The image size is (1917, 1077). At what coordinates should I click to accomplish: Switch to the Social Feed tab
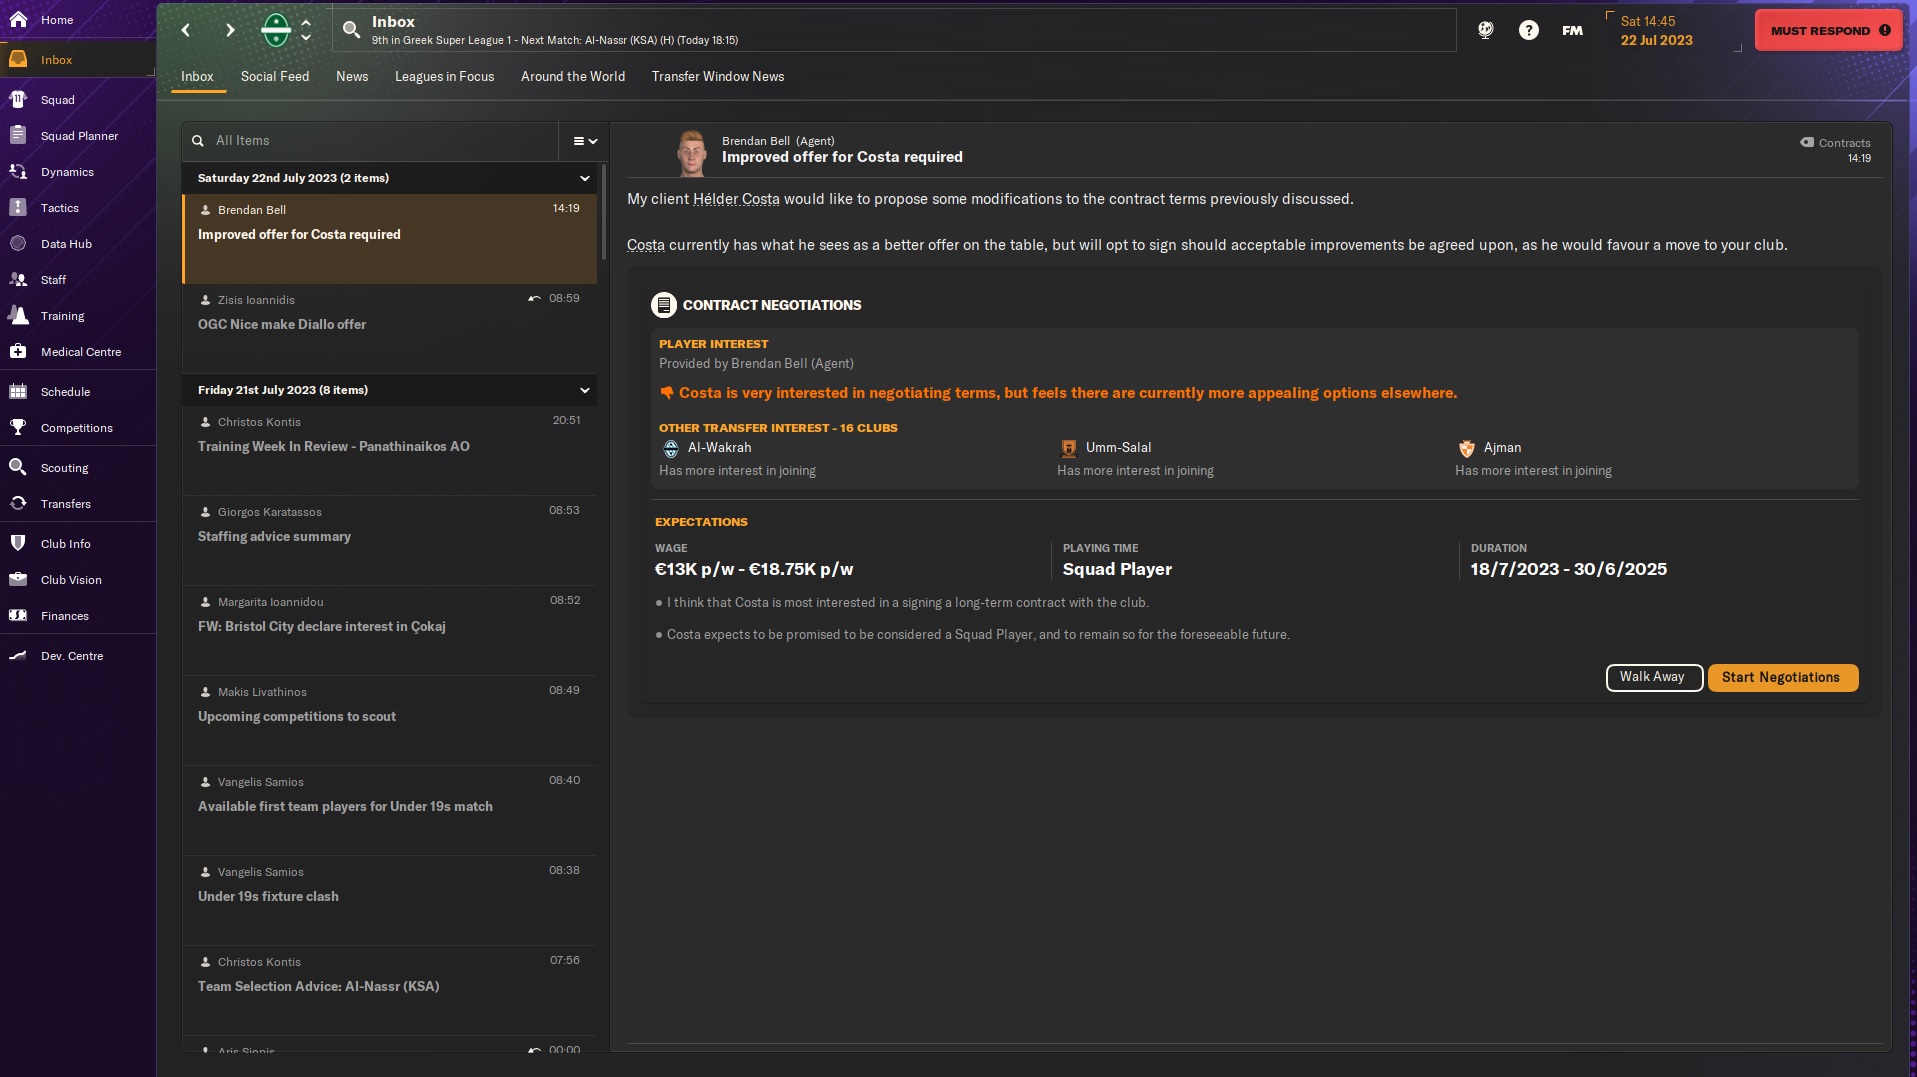click(274, 76)
